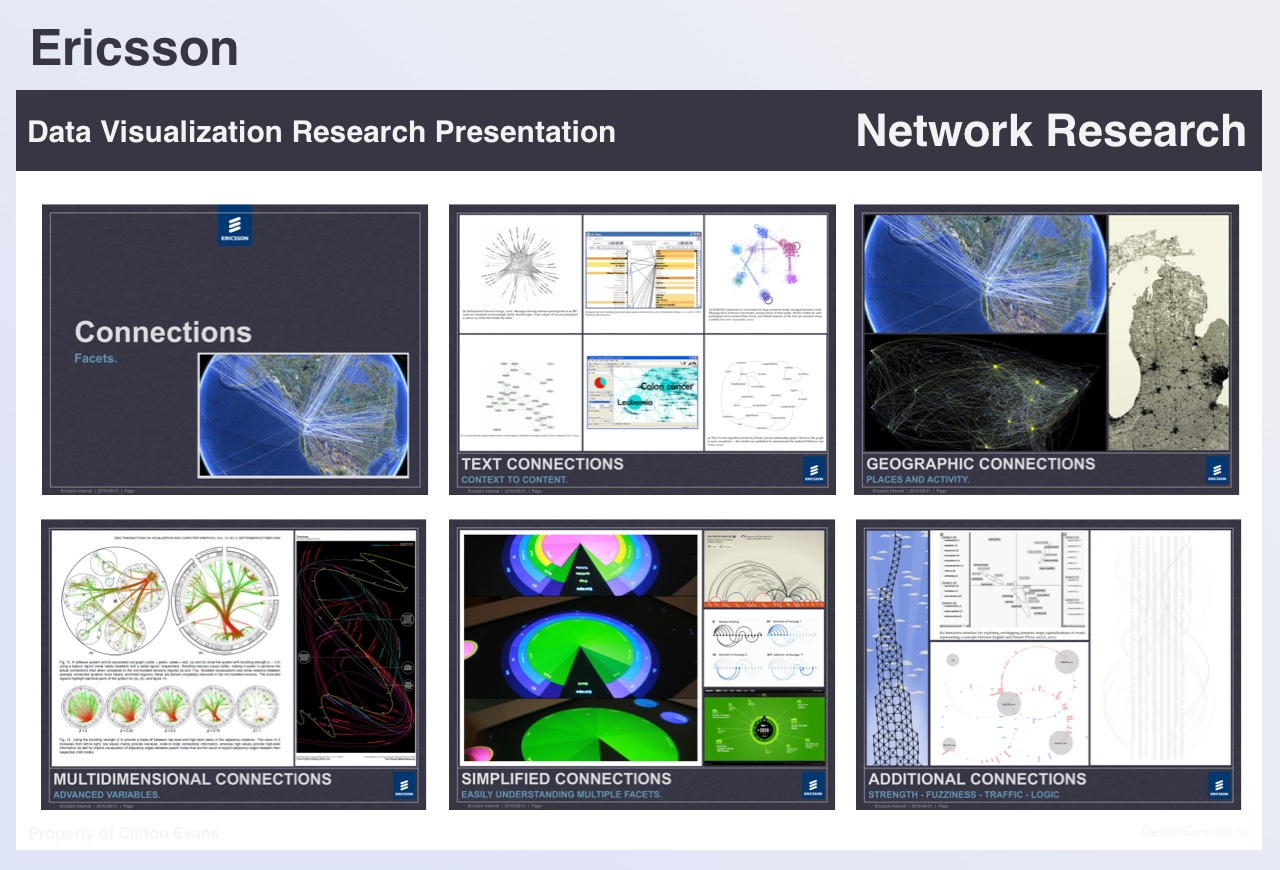
Task: Click the 'Network Research' header text
Action: pyautogui.click(x=1050, y=131)
